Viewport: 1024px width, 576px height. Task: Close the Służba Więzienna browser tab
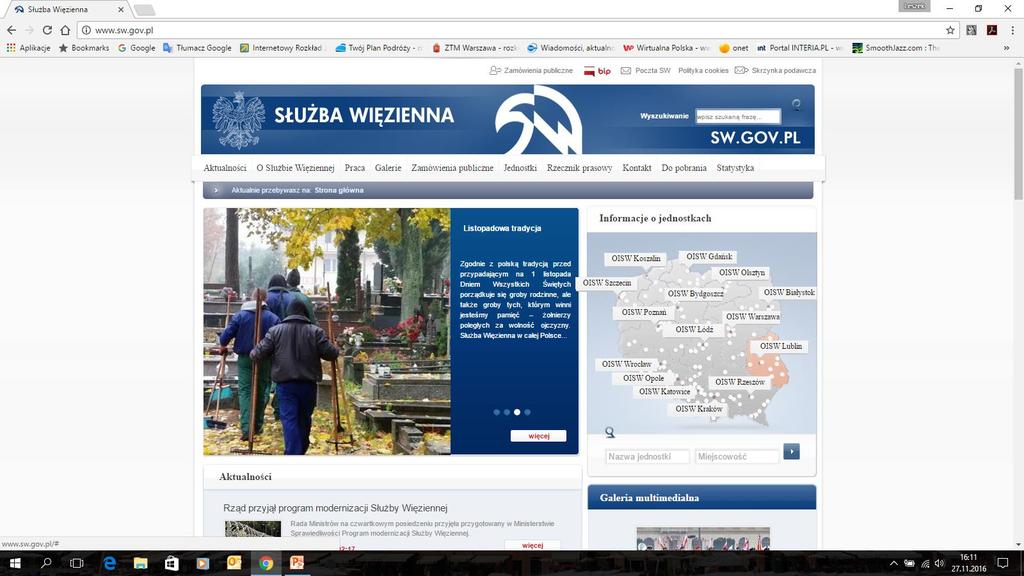pyautogui.click(x=121, y=9)
